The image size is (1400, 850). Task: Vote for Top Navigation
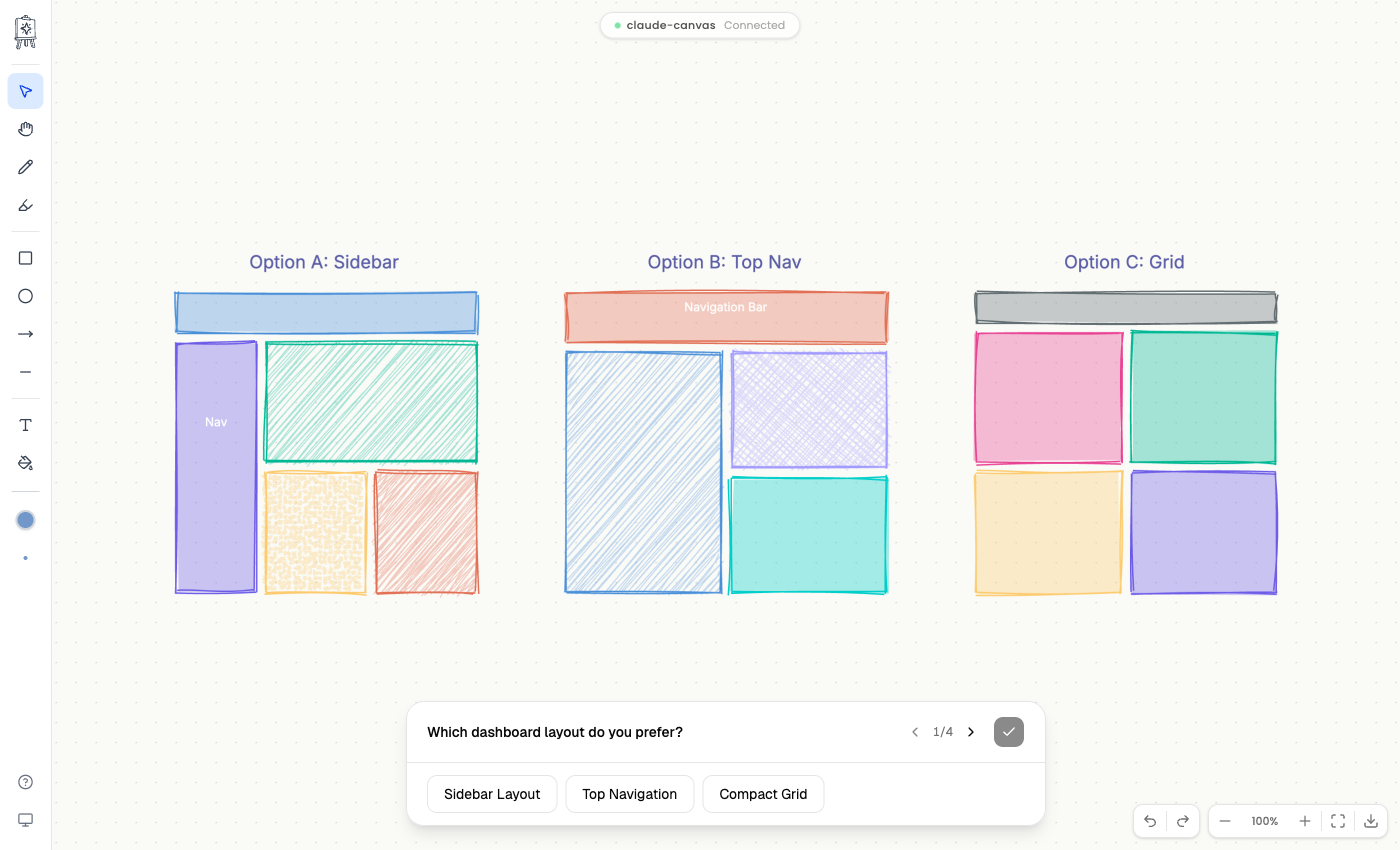(x=629, y=793)
